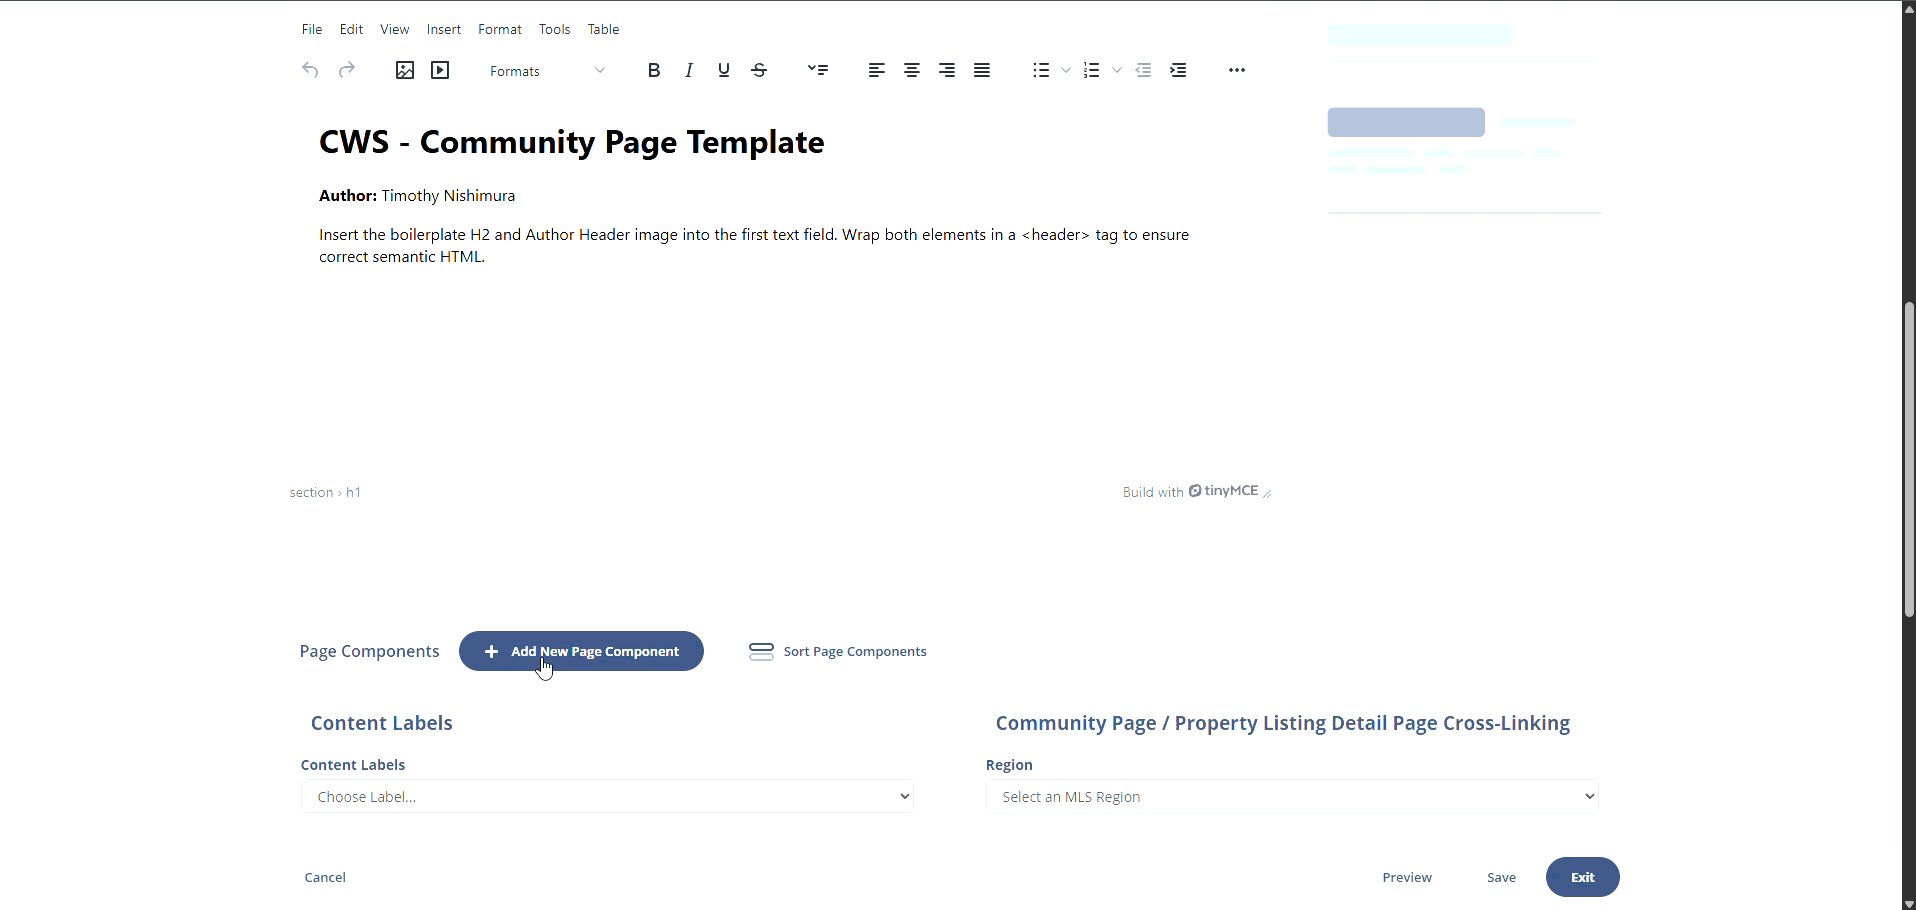Open more toolbar options ellipsis

point(1237,70)
